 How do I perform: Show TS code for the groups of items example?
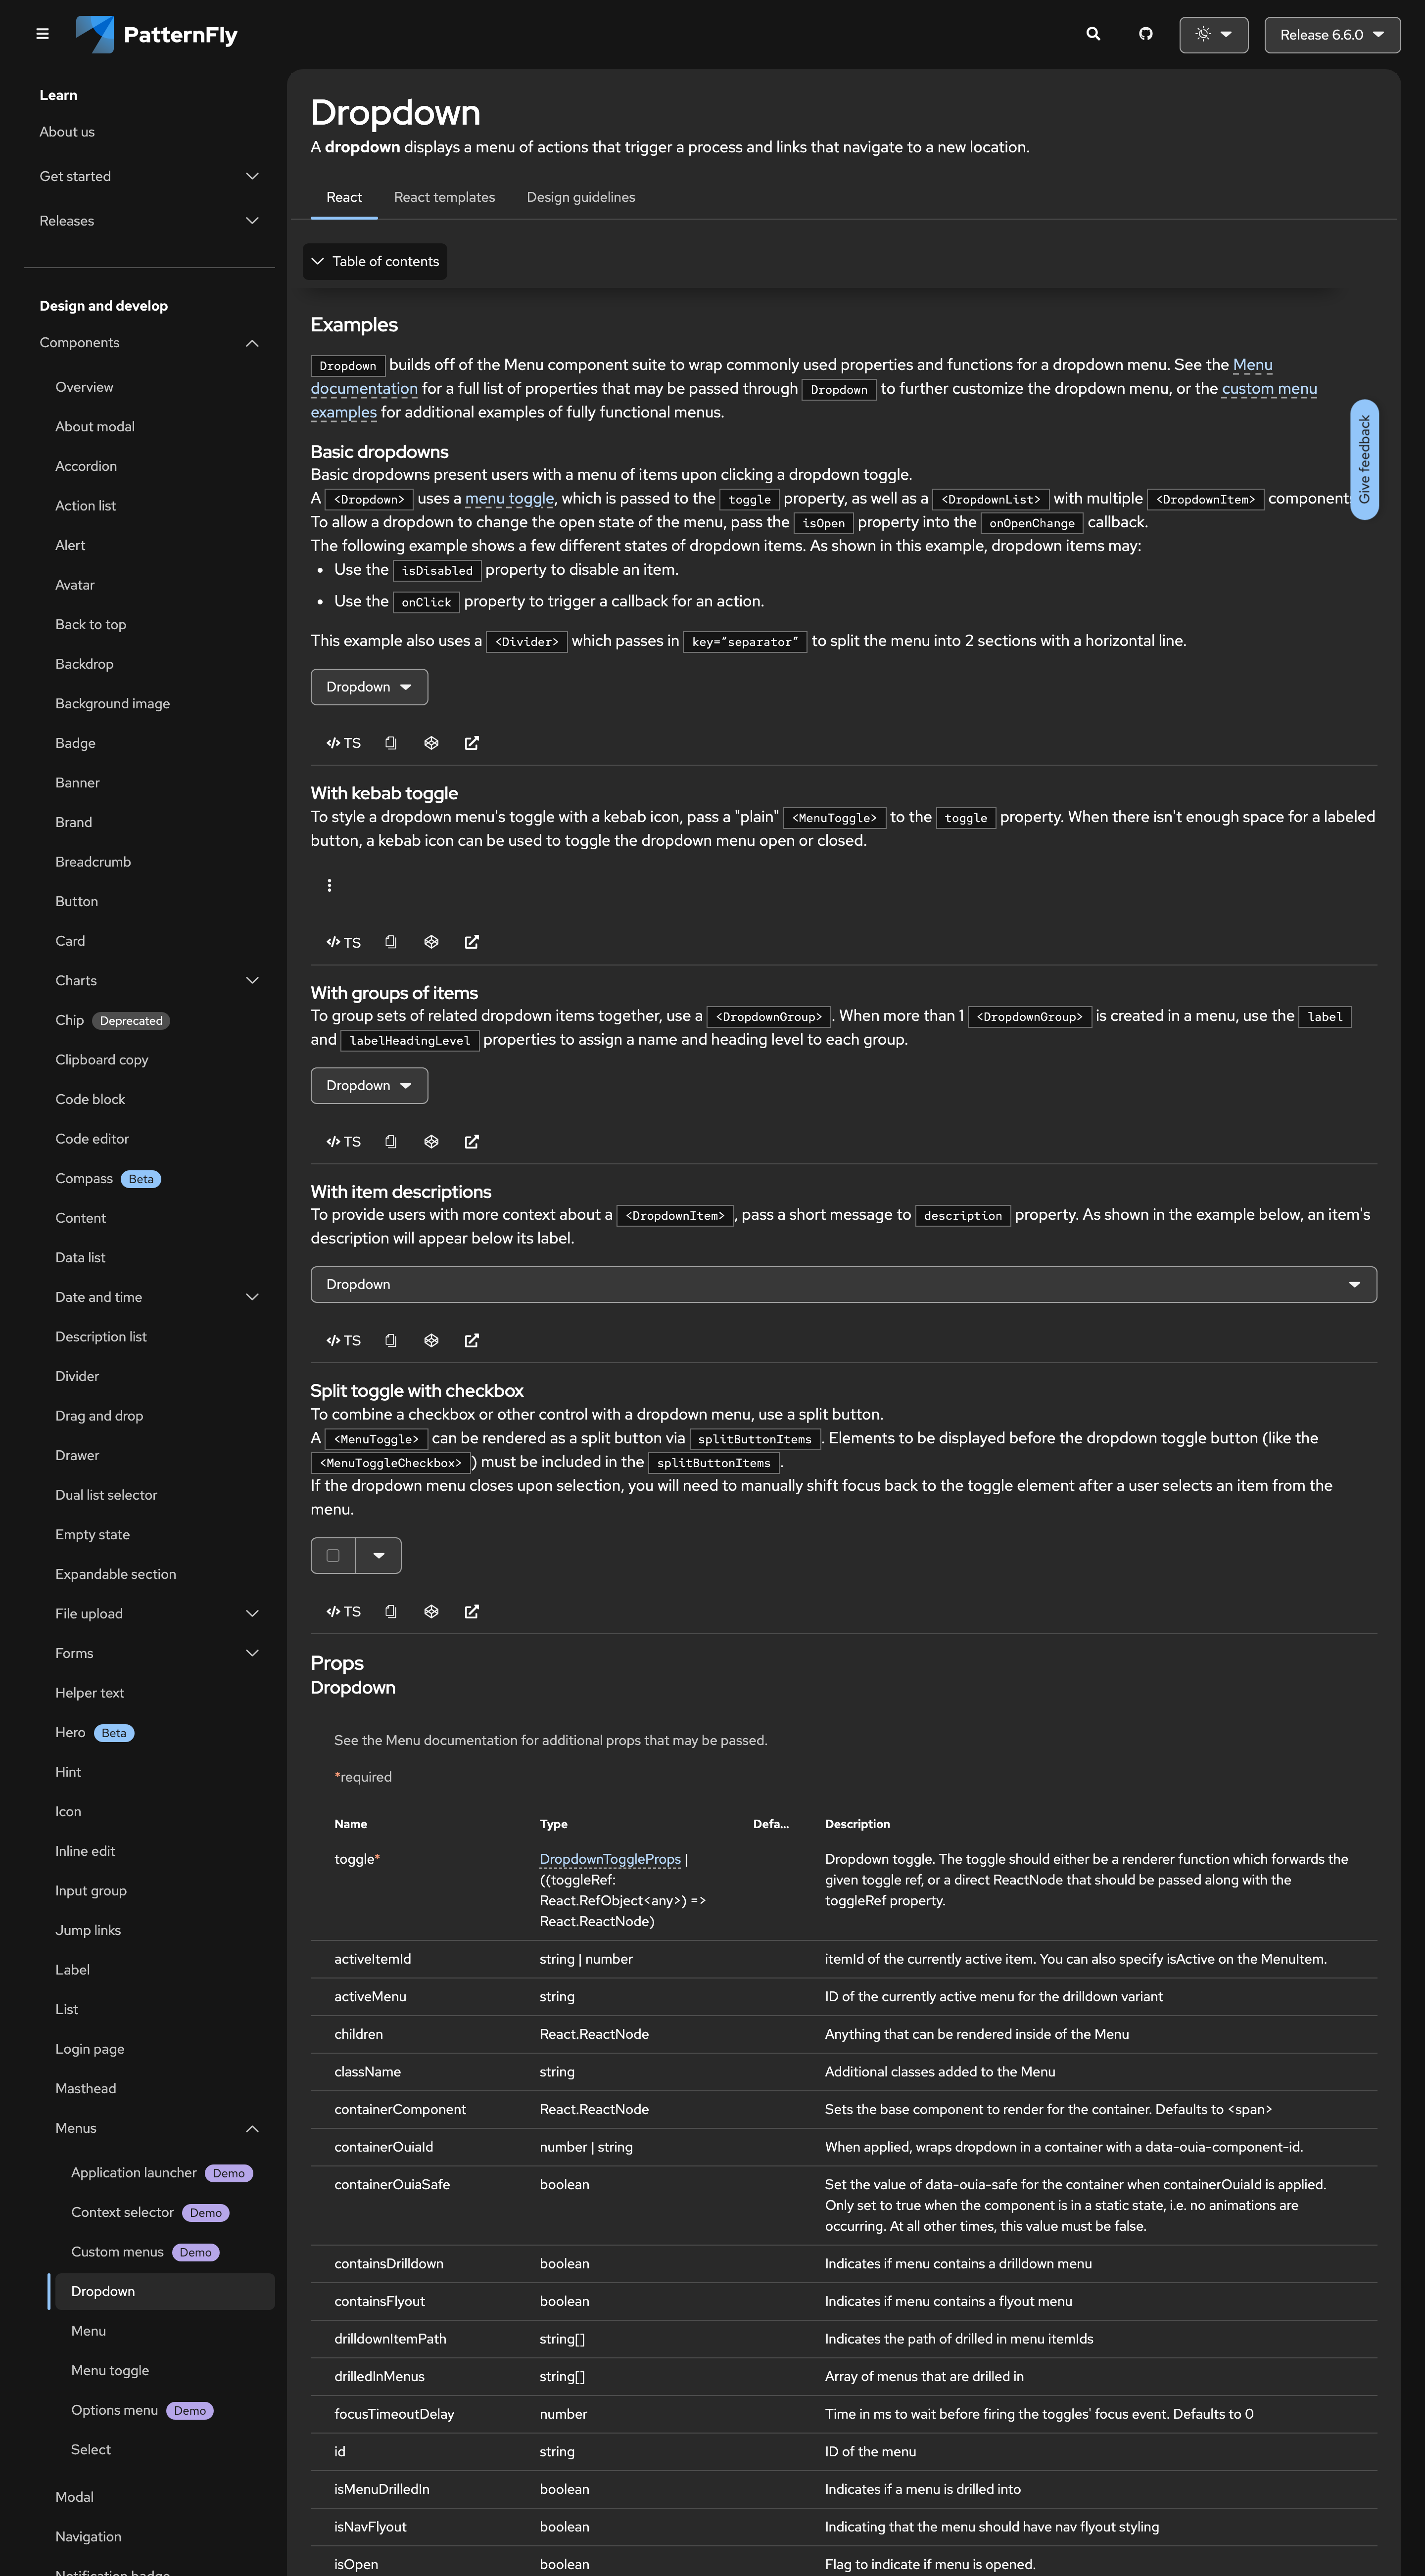[343, 1141]
